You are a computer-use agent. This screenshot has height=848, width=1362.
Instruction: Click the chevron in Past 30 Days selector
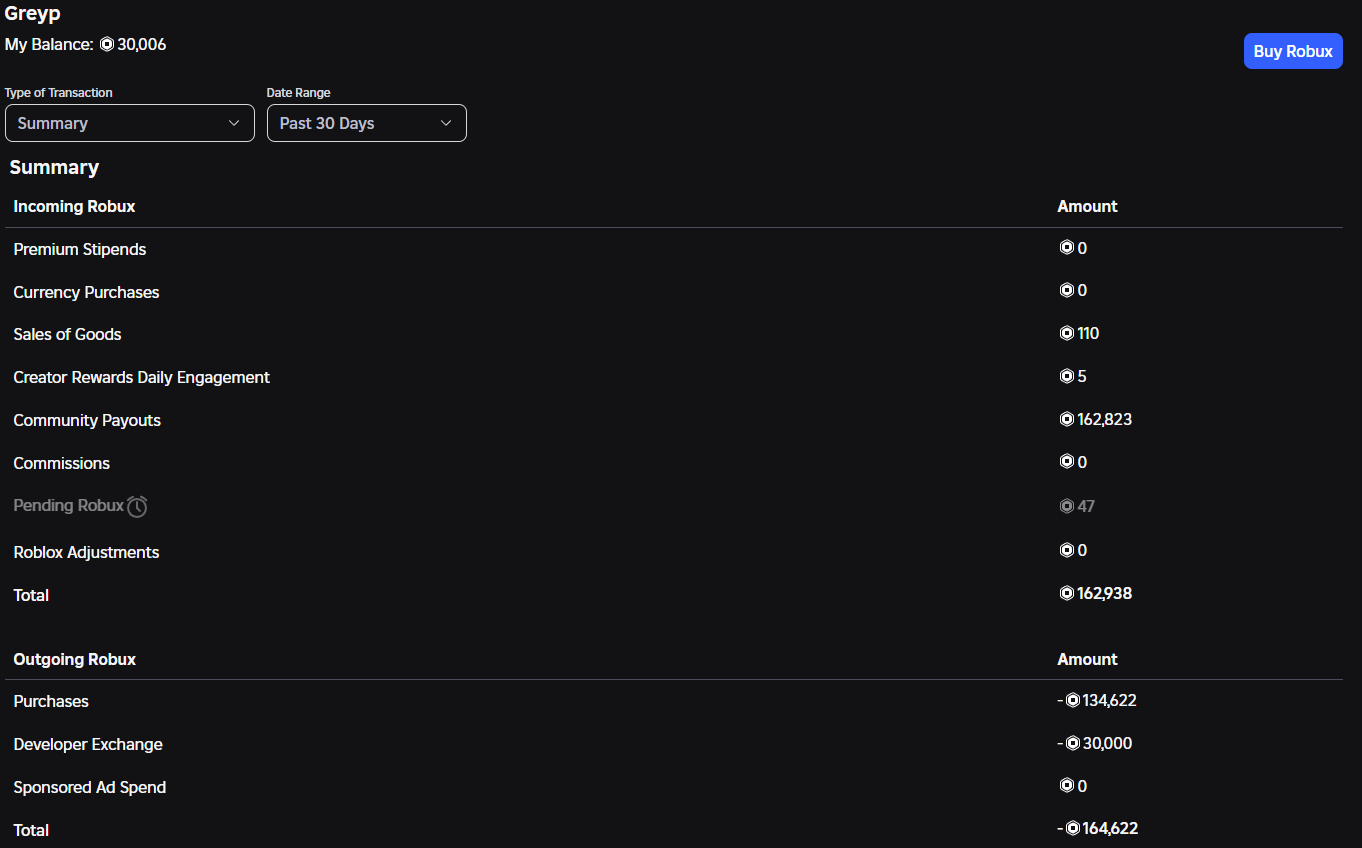[446, 123]
